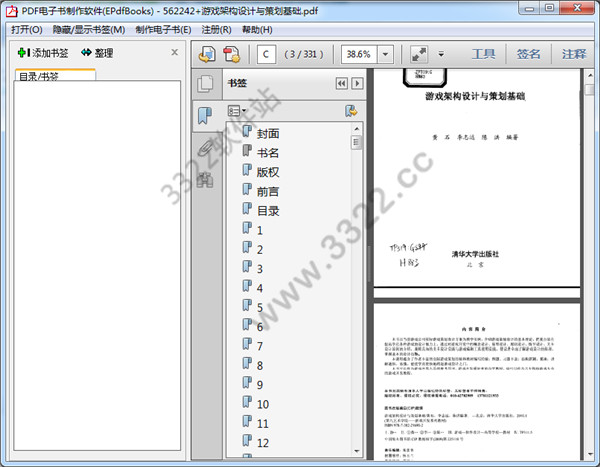The image size is (600, 467).
Task: Click the bookmark ribbon icon beside 封面
Action: pos(247,132)
